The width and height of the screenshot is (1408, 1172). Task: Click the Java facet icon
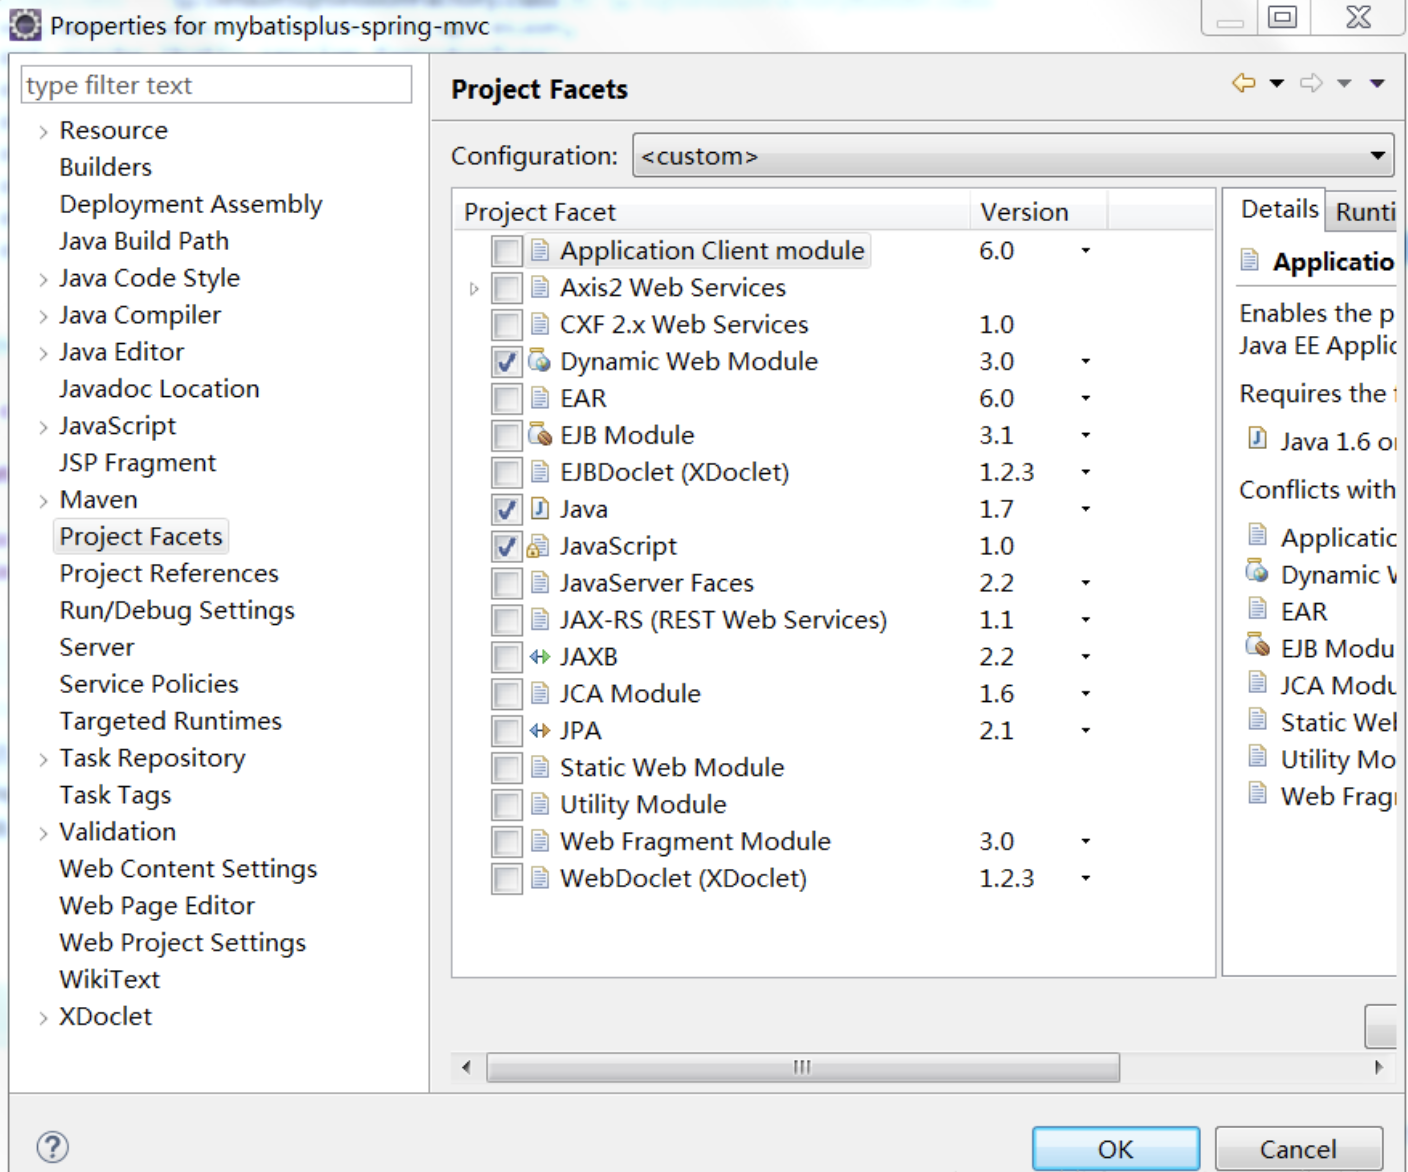[540, 509]
